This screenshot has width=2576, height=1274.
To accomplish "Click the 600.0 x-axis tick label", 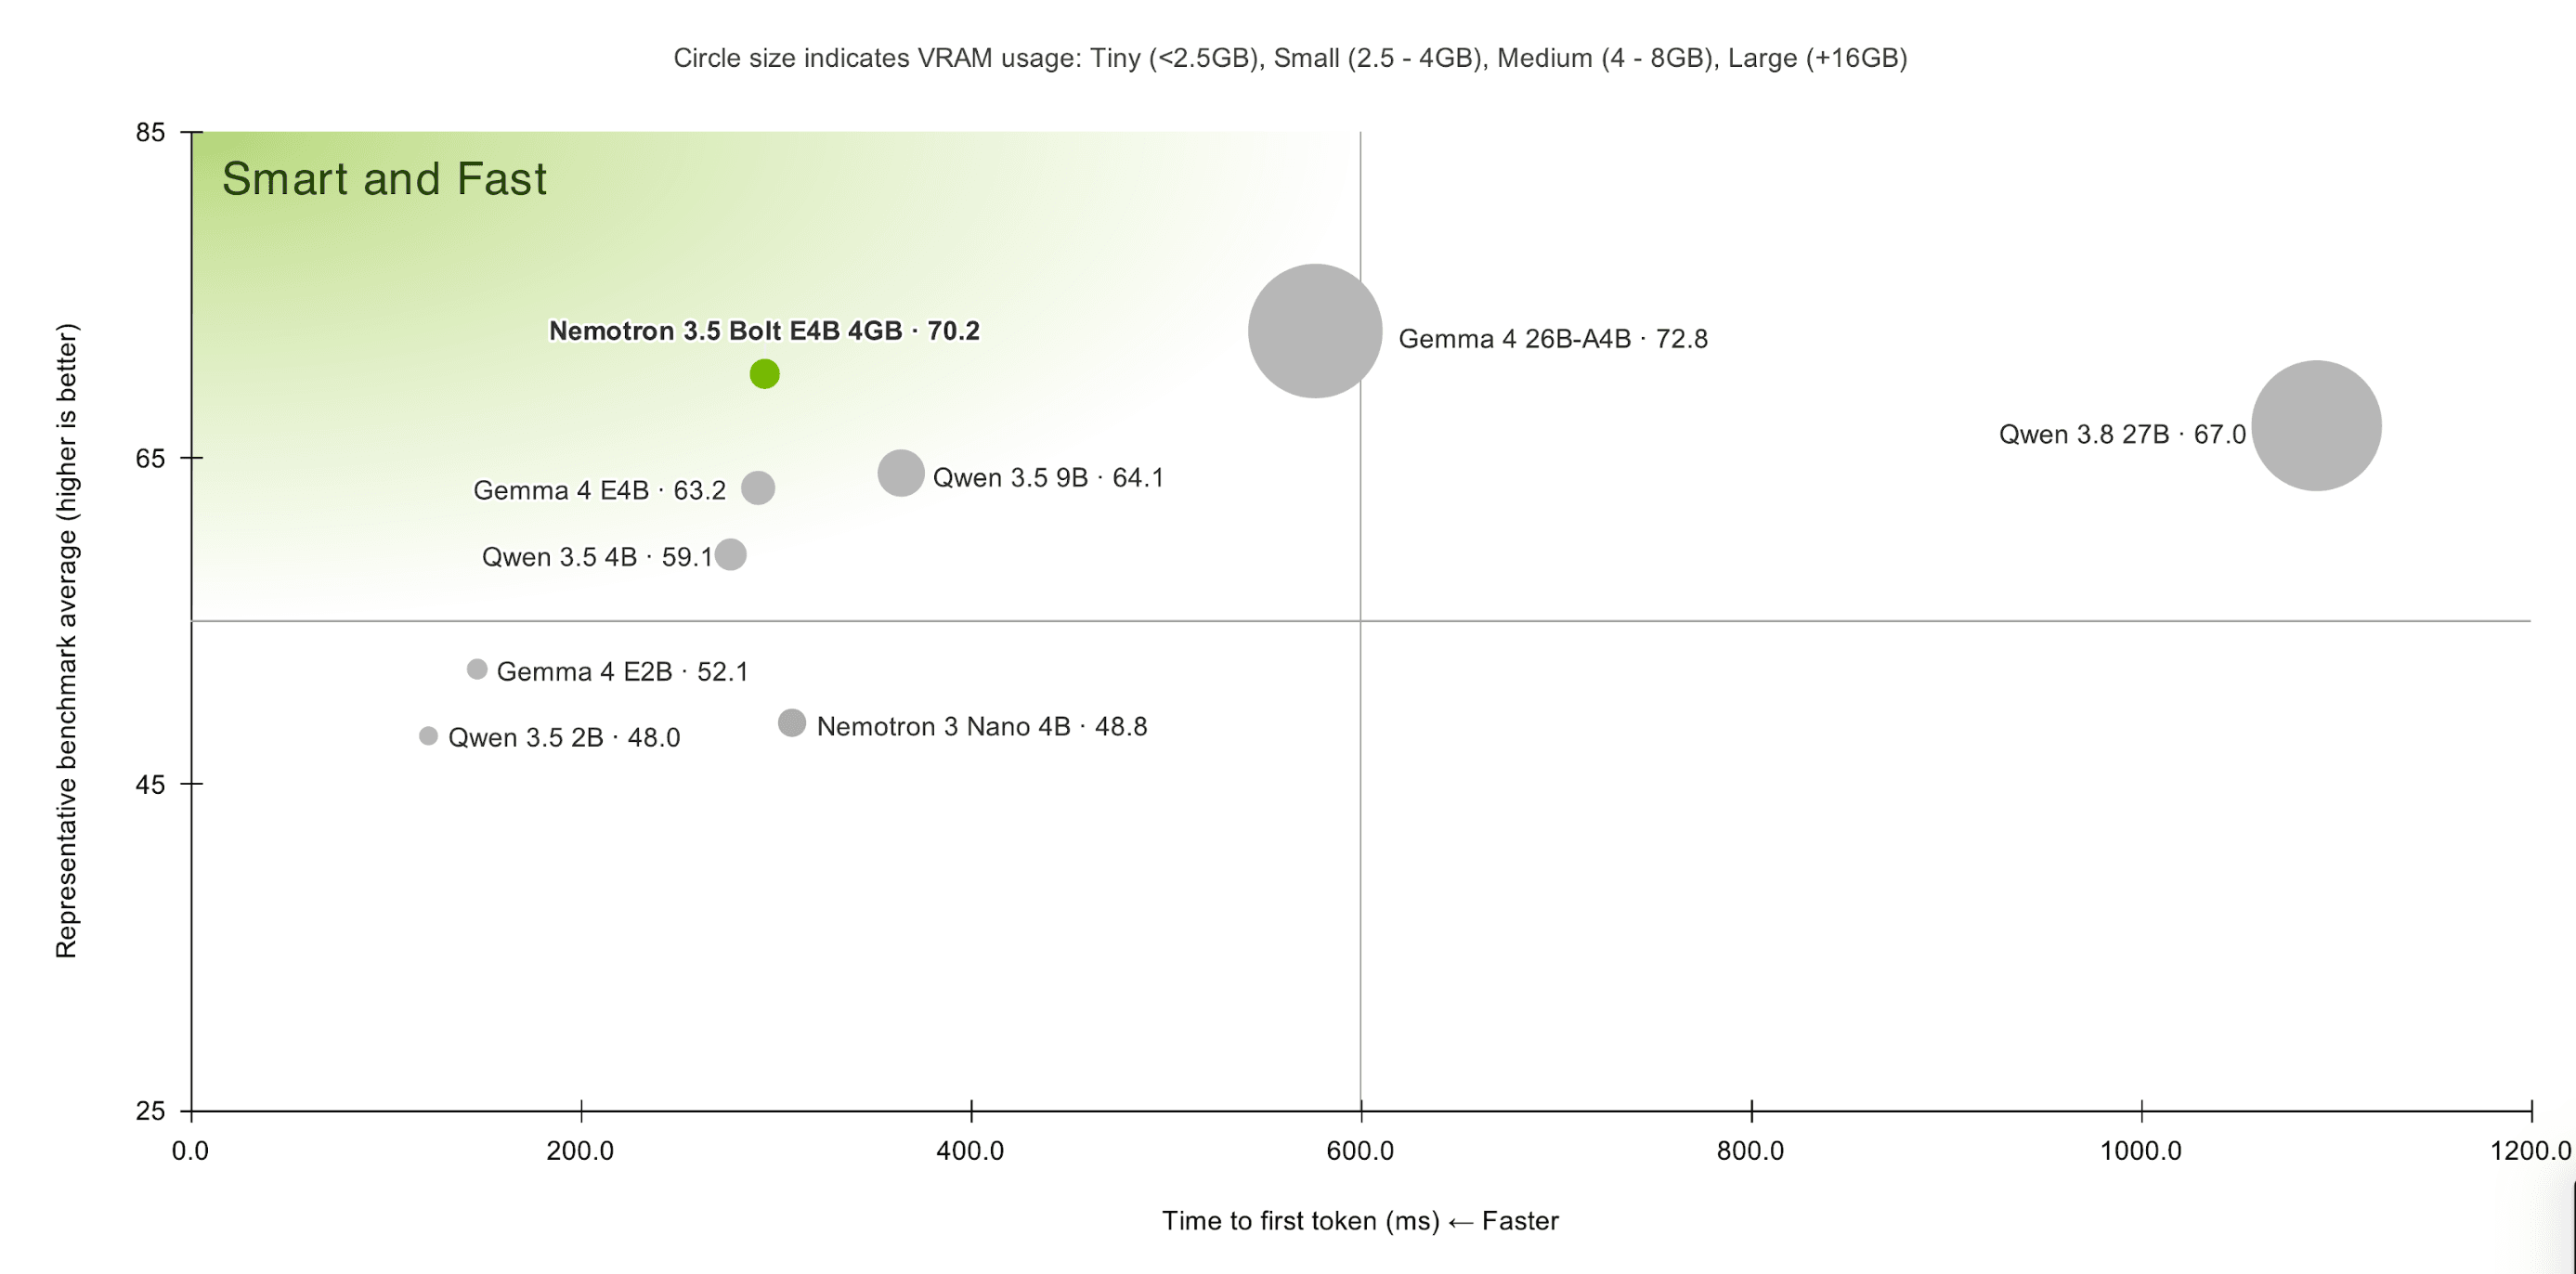I will click(1360, 1151).
